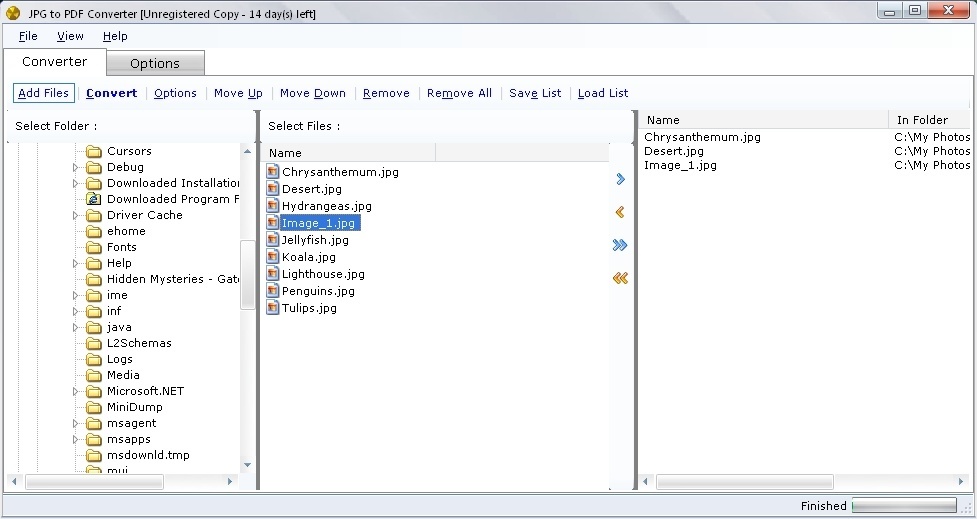The width and height of the screenshot is (977, 519).
Task: Click the folder tree horizontal scrollbar thumb
Action: tap(94, 482)
